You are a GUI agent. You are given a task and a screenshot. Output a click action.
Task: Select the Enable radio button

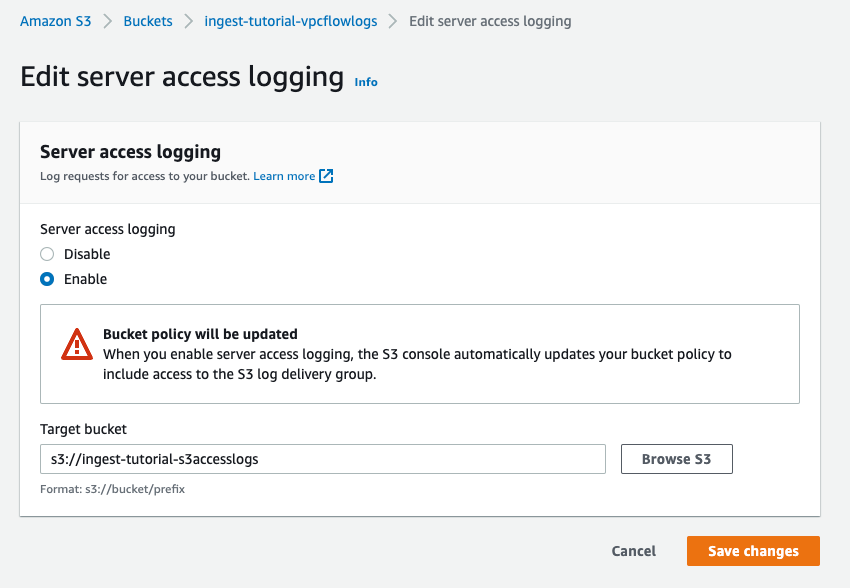[x=46, y=279]
